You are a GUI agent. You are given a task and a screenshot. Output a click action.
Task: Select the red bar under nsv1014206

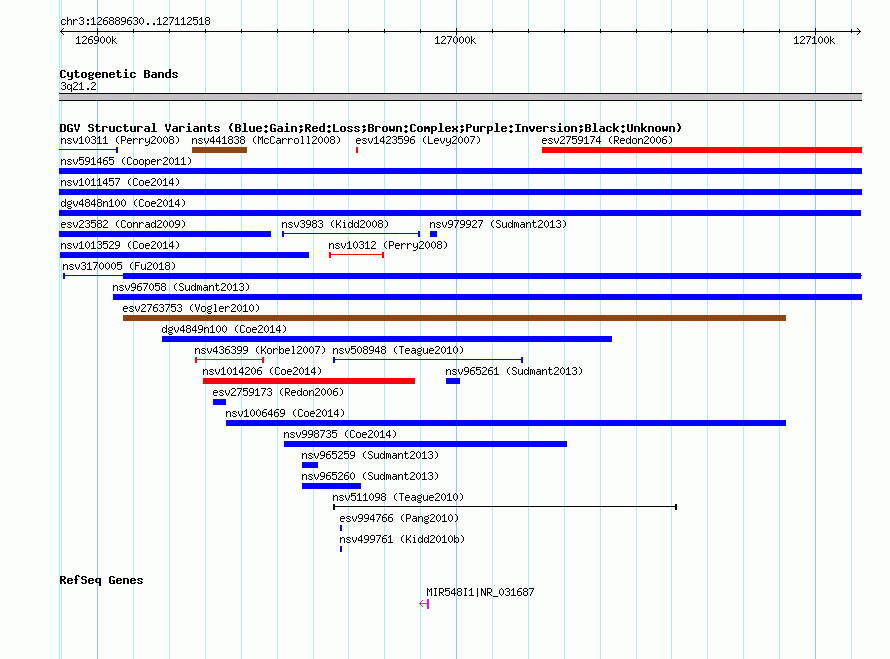click(309, 381)
